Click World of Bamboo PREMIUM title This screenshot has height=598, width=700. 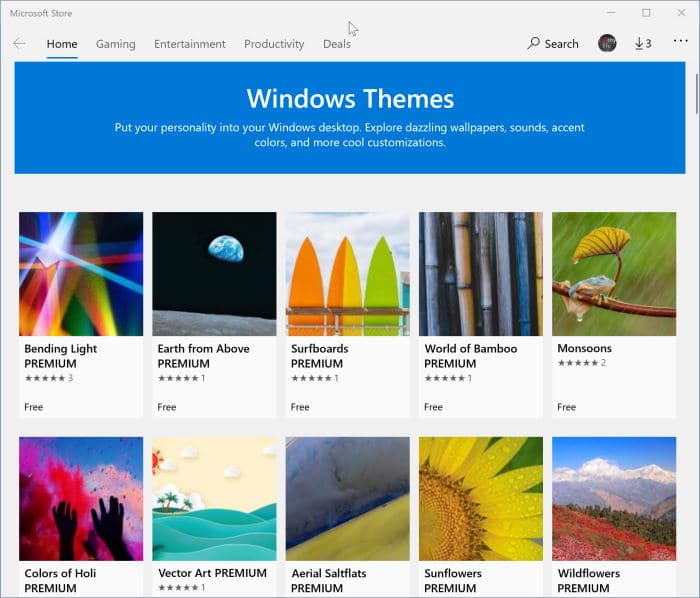(471, 356)
